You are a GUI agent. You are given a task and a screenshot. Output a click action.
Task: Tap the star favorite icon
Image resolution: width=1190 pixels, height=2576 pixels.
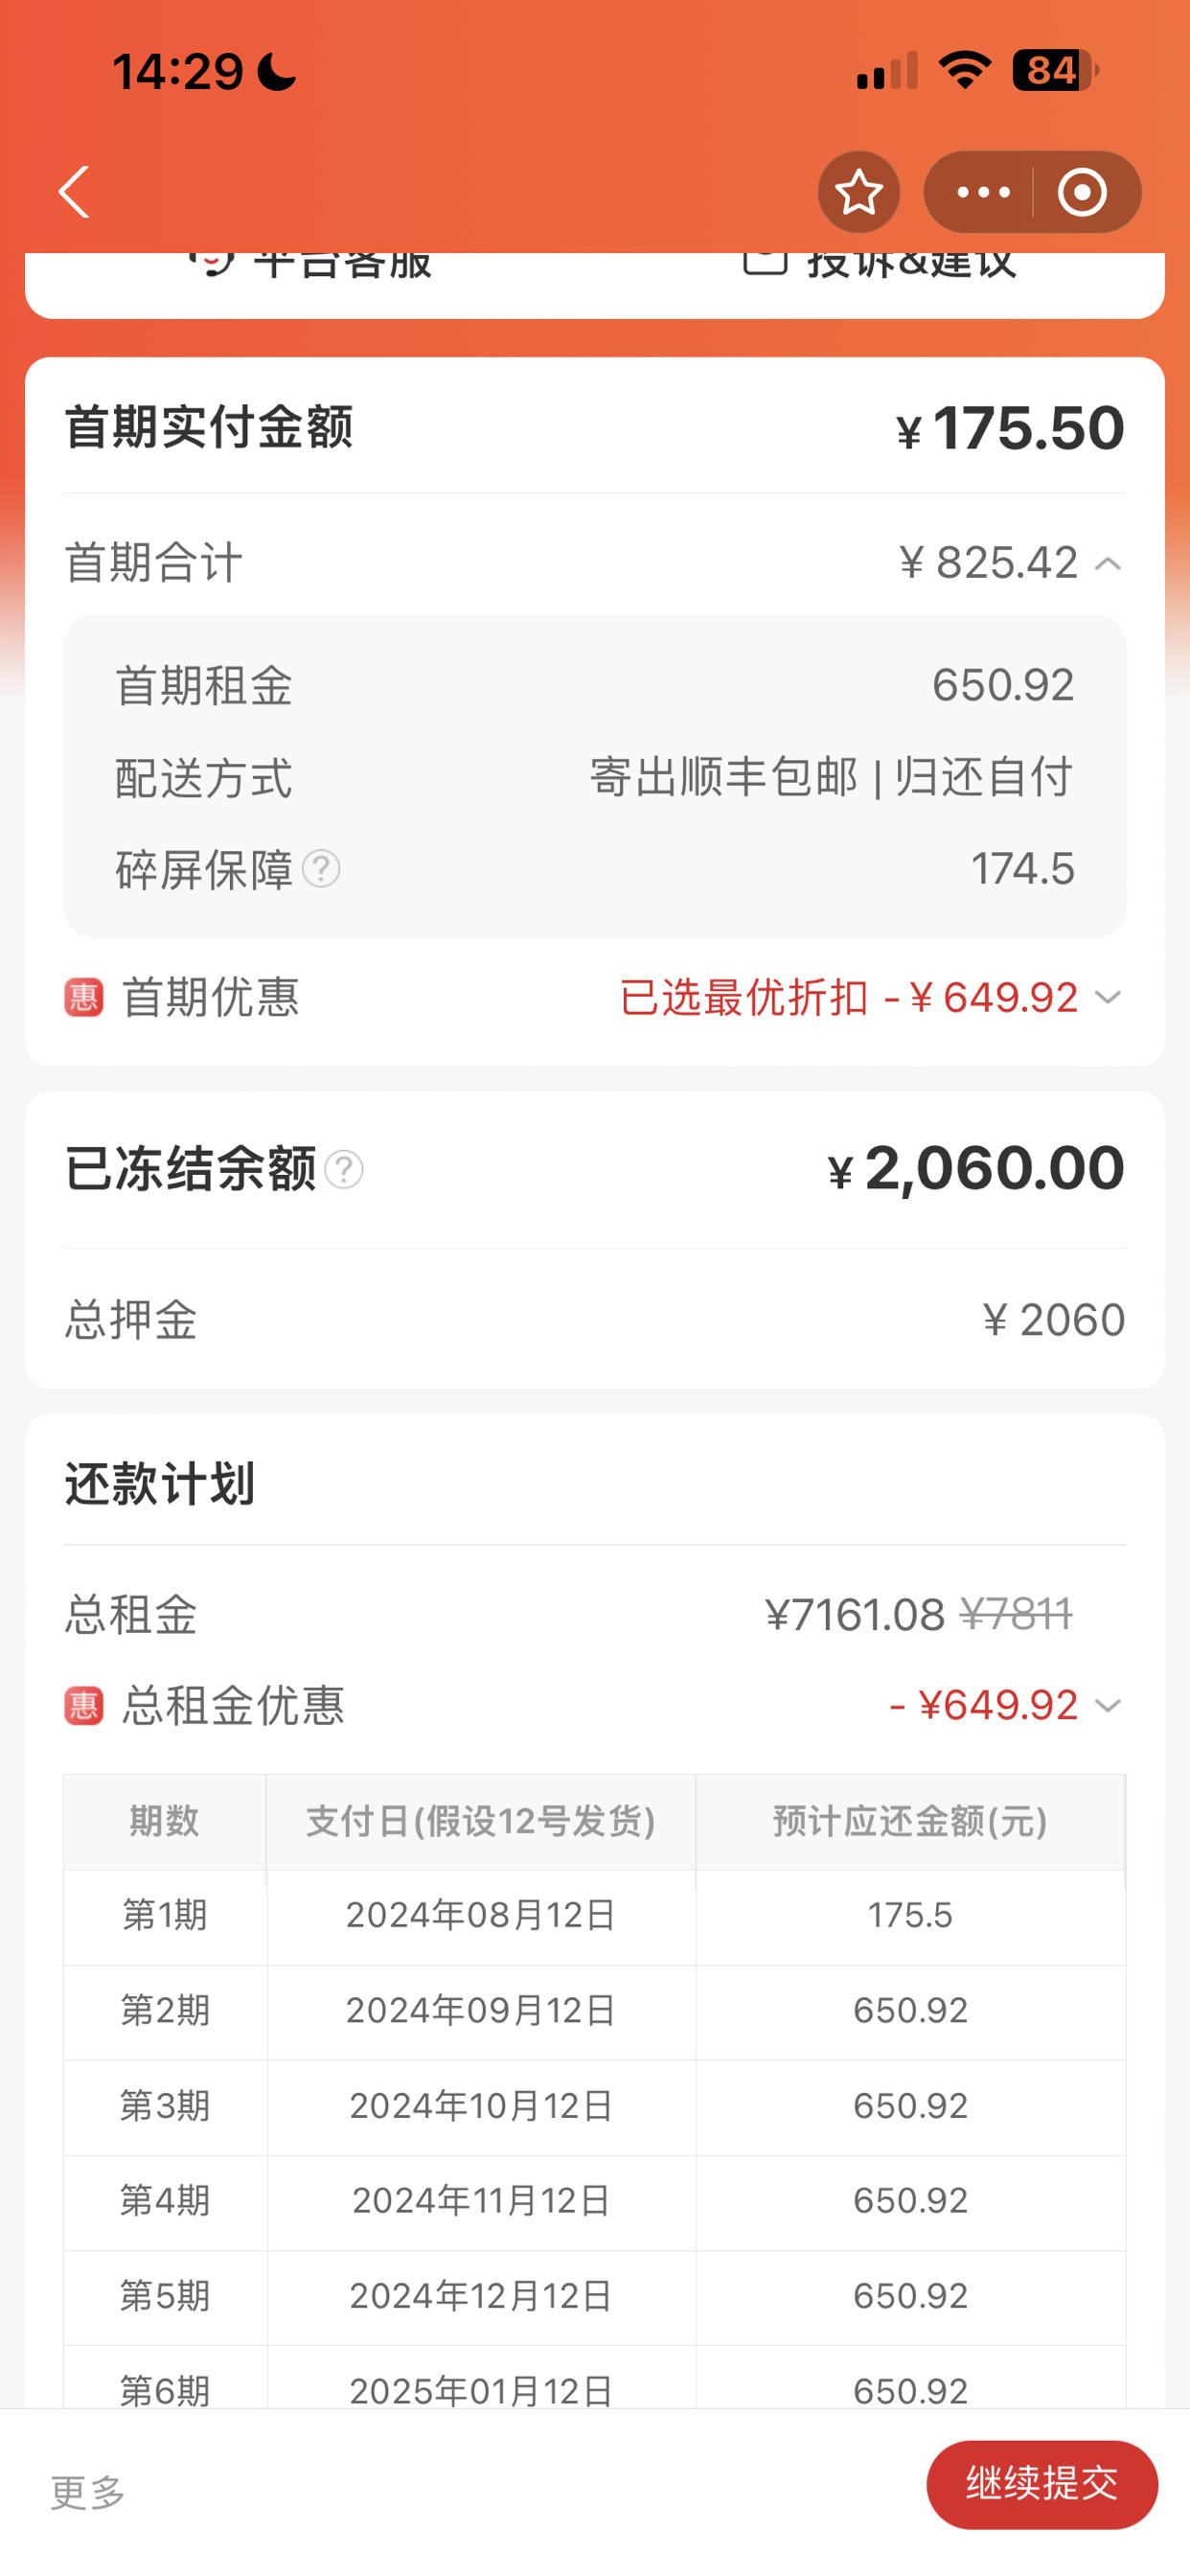pyautogui.click(x=858, y=192)
